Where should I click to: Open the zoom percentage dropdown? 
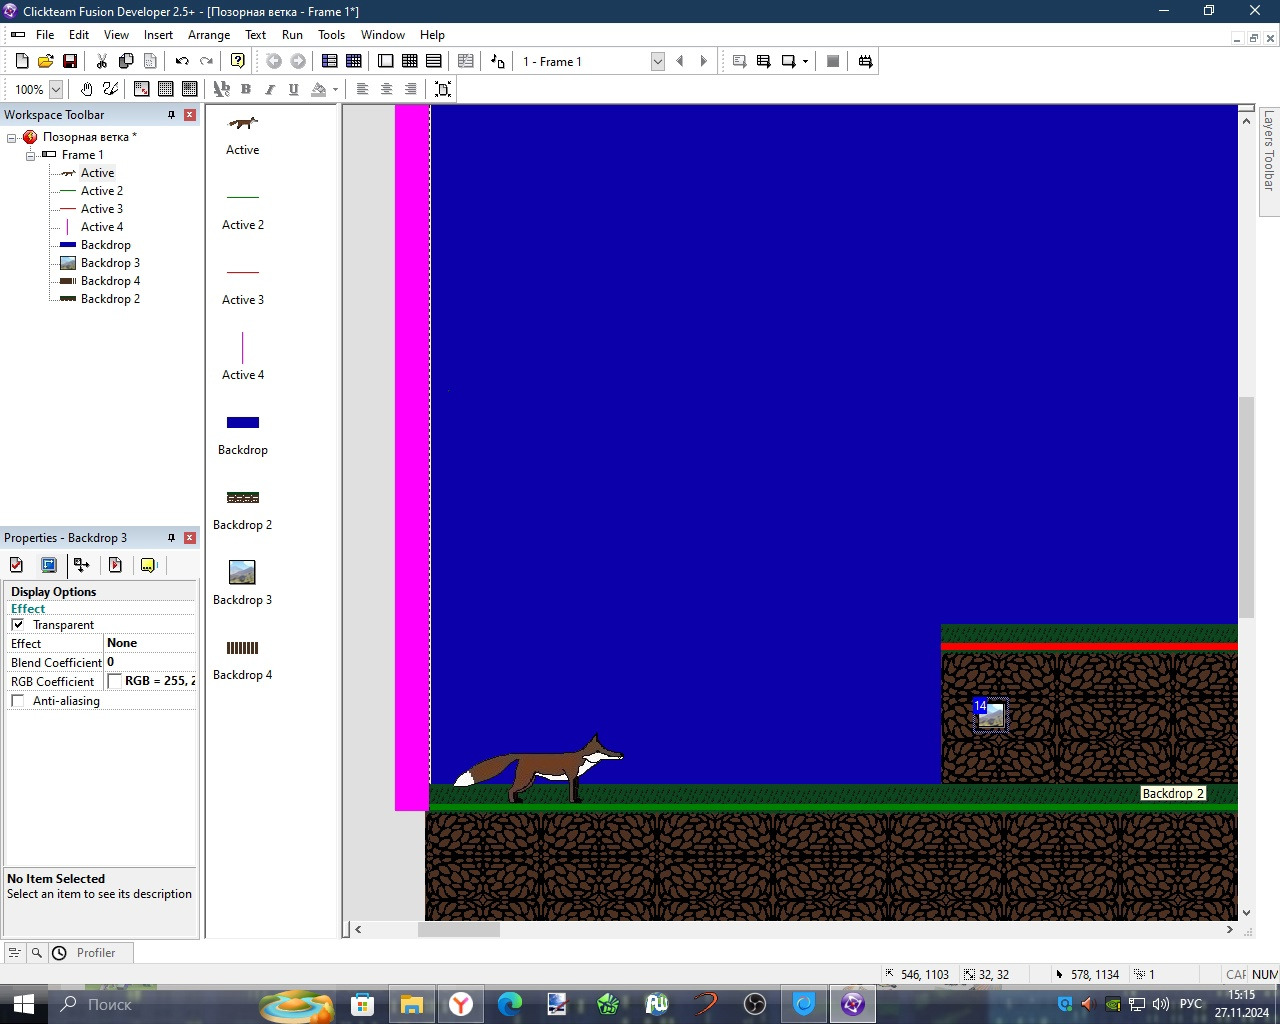(x=56, y=89)
